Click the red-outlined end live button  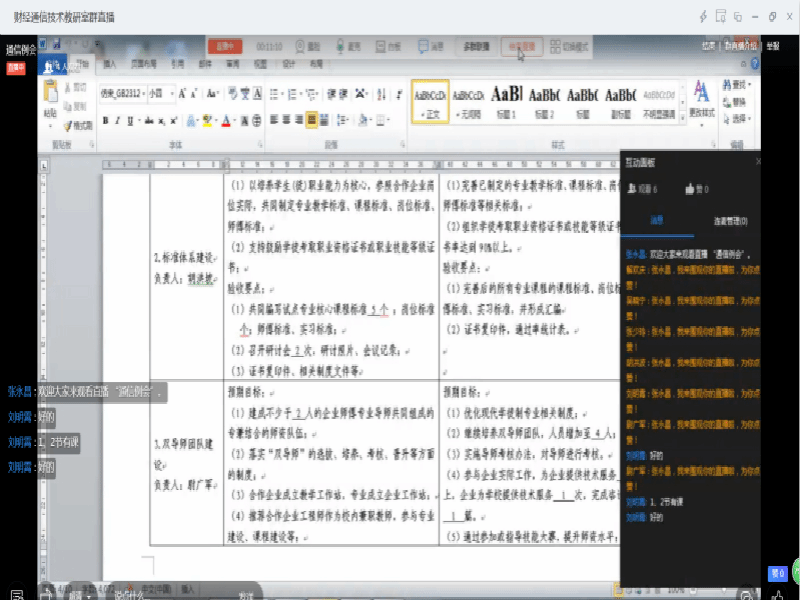[522, 46]
